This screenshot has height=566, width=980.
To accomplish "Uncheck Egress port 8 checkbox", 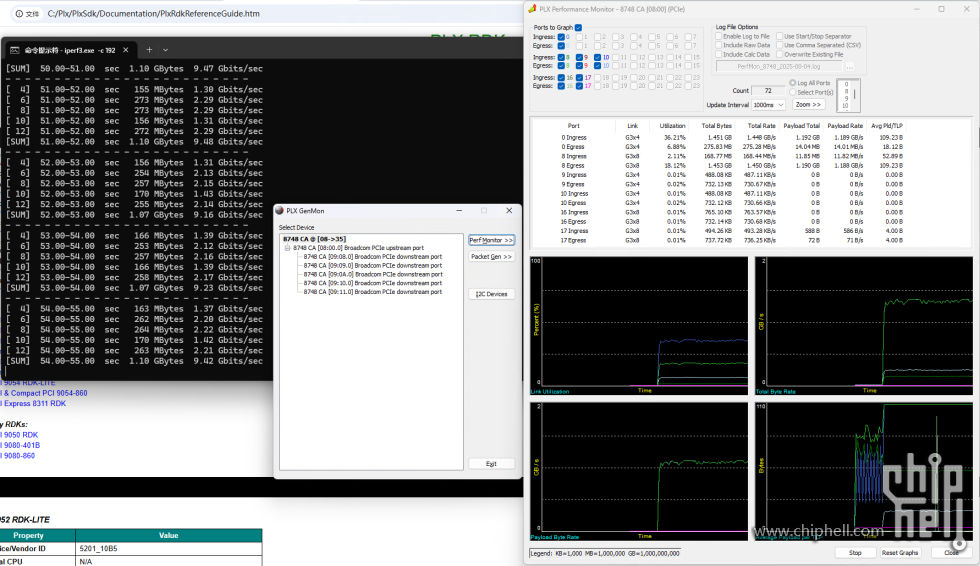I will click(561, 66).
